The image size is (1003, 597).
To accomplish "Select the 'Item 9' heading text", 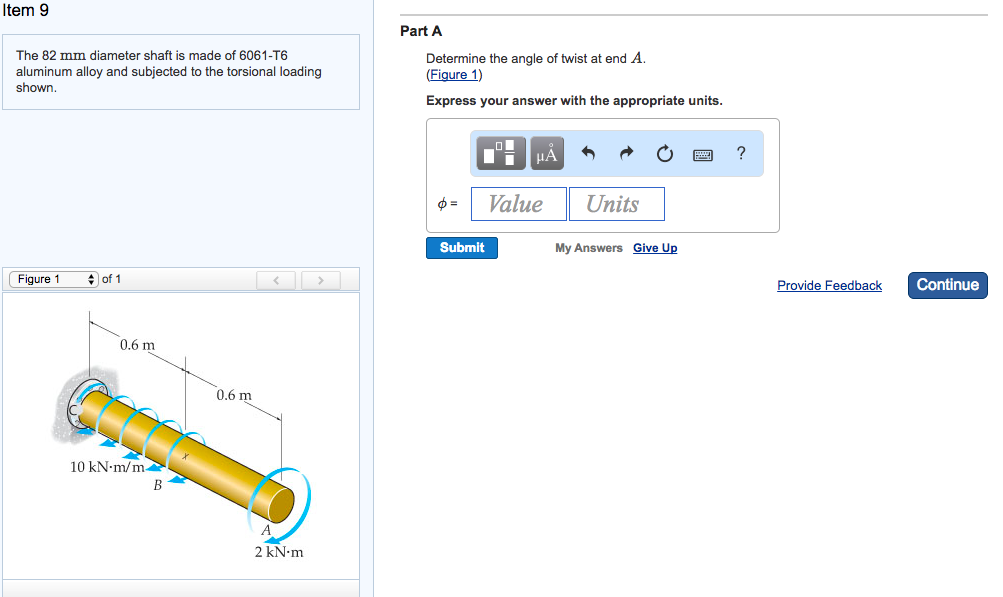I will (26, 10).
